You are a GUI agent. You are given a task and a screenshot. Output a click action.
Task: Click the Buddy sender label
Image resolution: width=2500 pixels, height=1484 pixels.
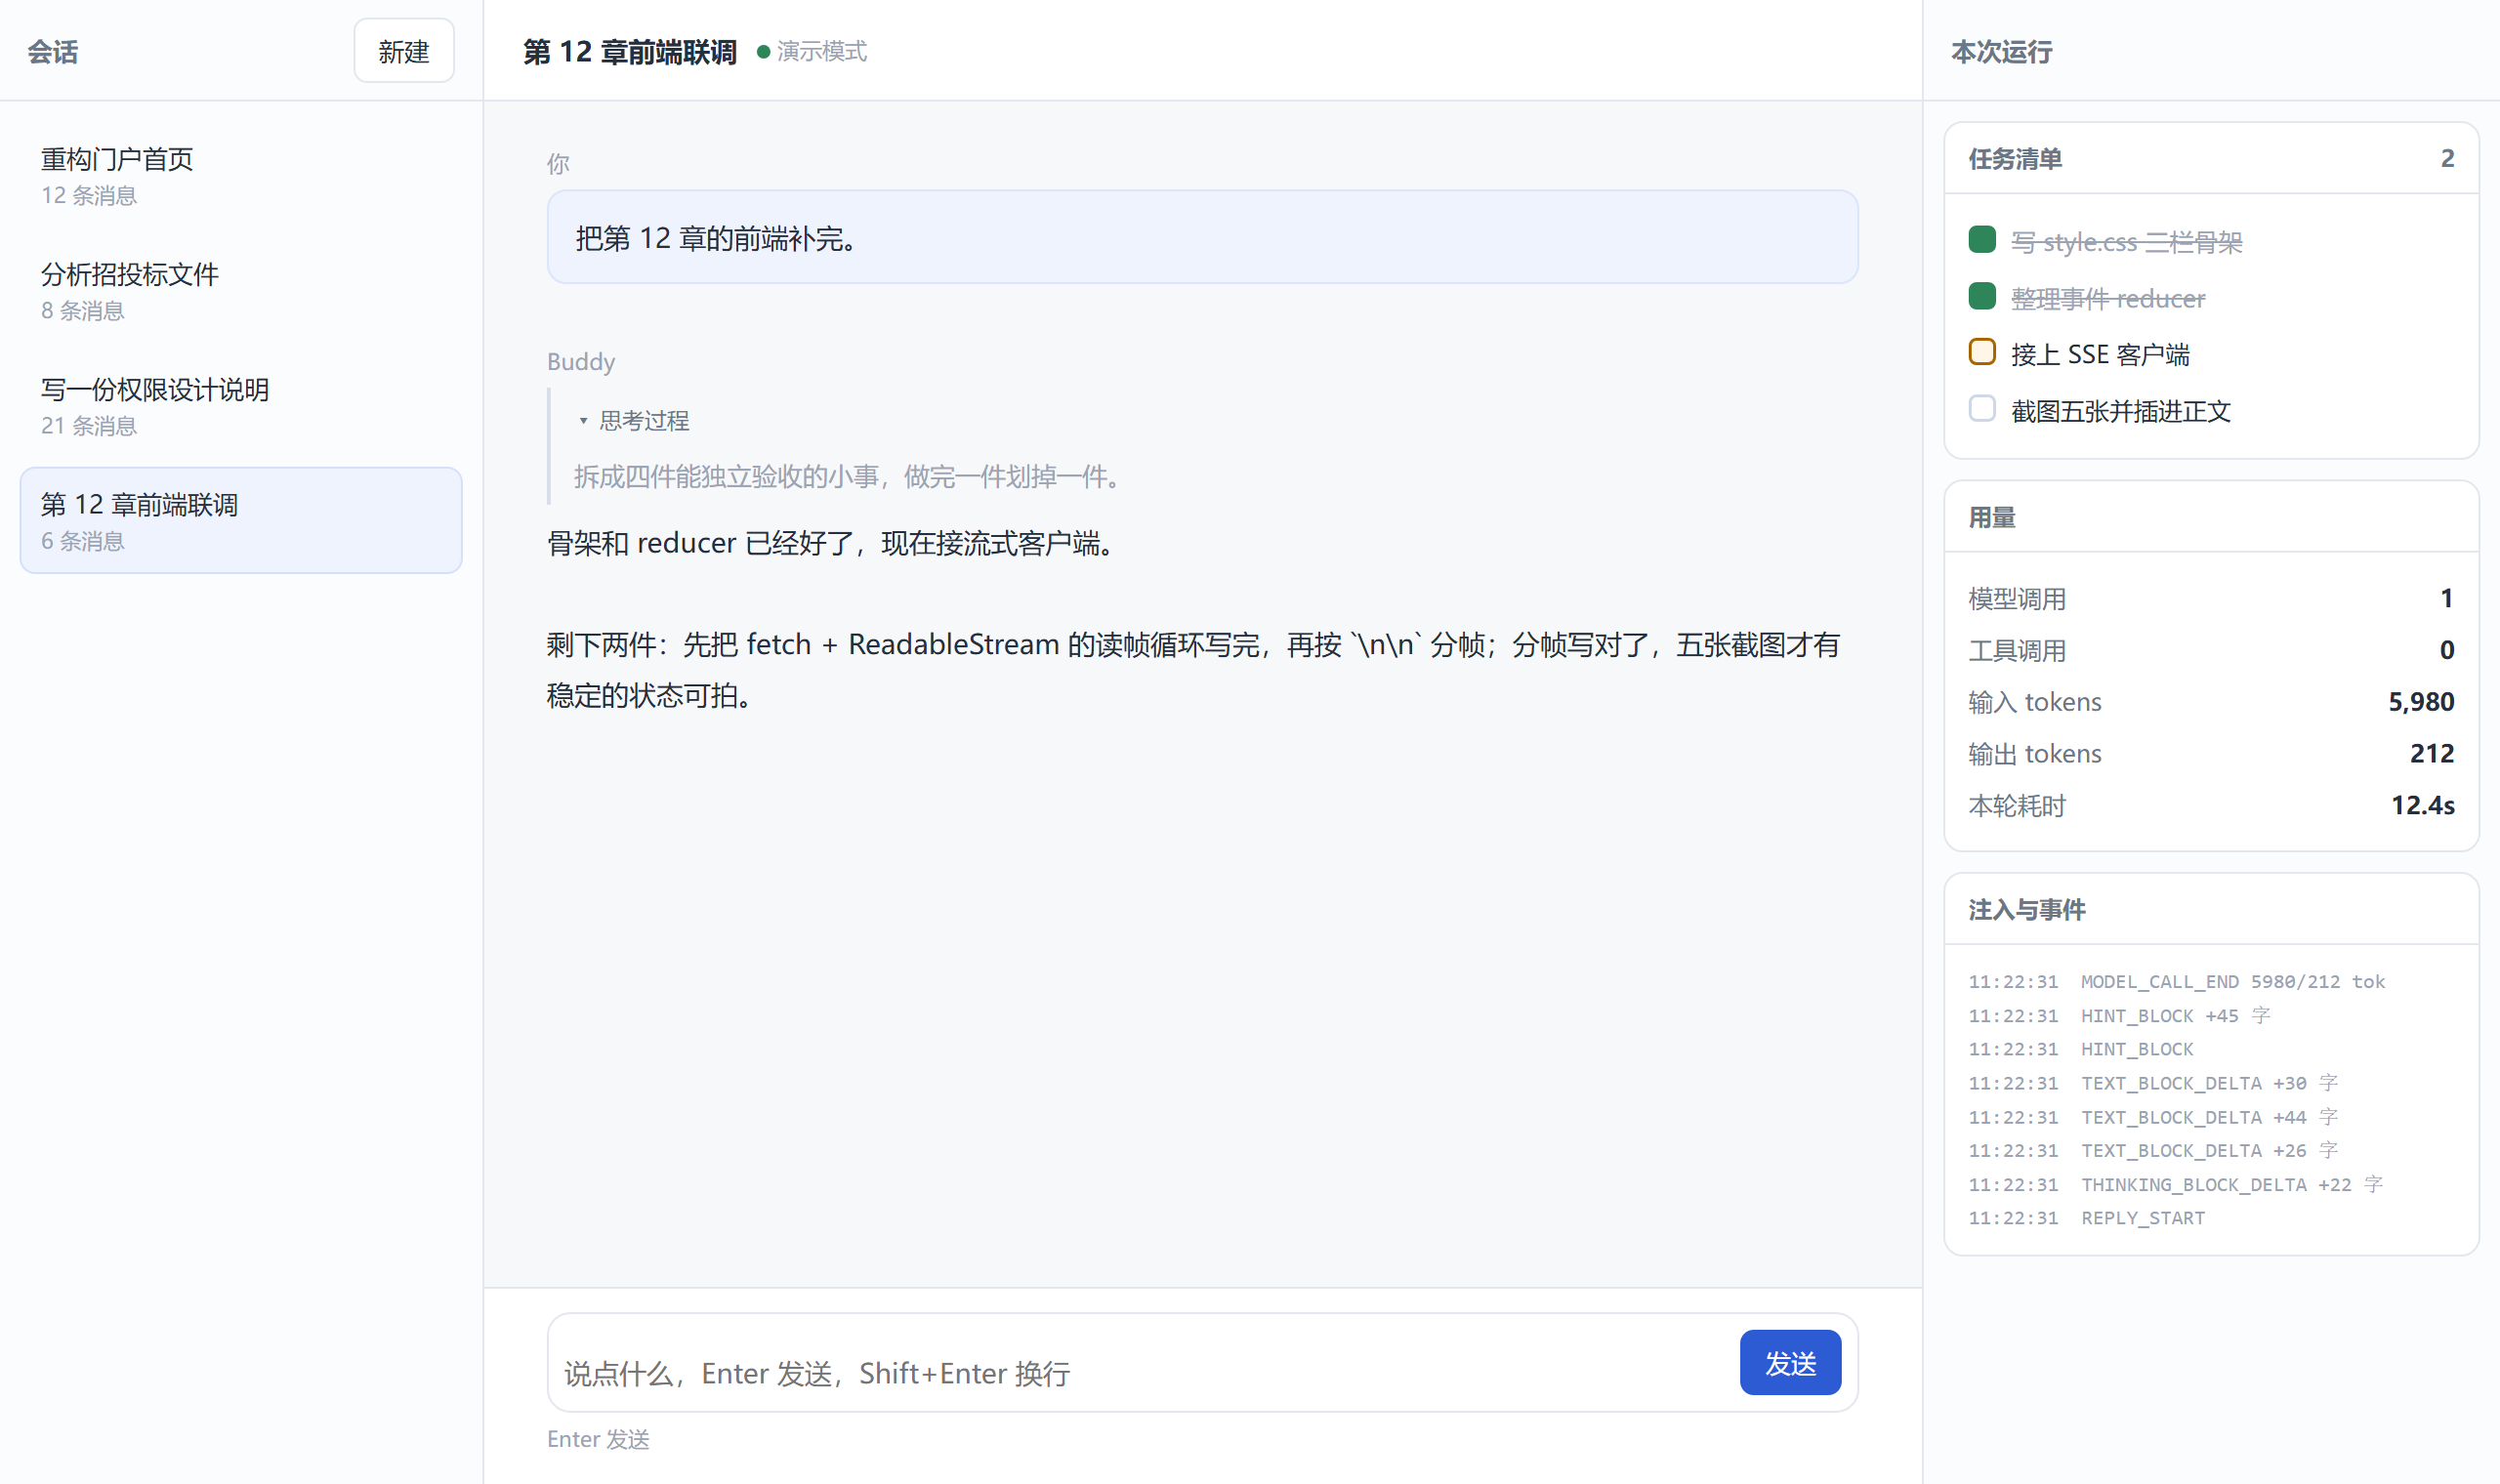(580, 362)
